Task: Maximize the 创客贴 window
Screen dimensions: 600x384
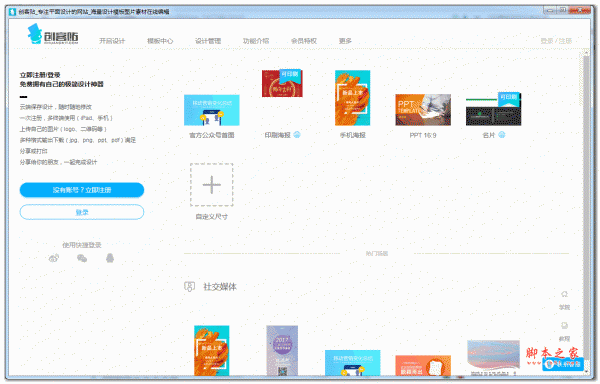Action: coord(562,10)
